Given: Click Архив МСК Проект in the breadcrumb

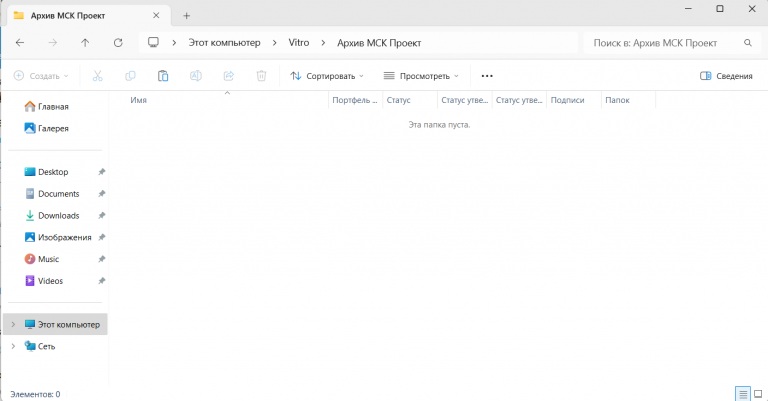Looking at the screenshot, I should pos(379,43).
